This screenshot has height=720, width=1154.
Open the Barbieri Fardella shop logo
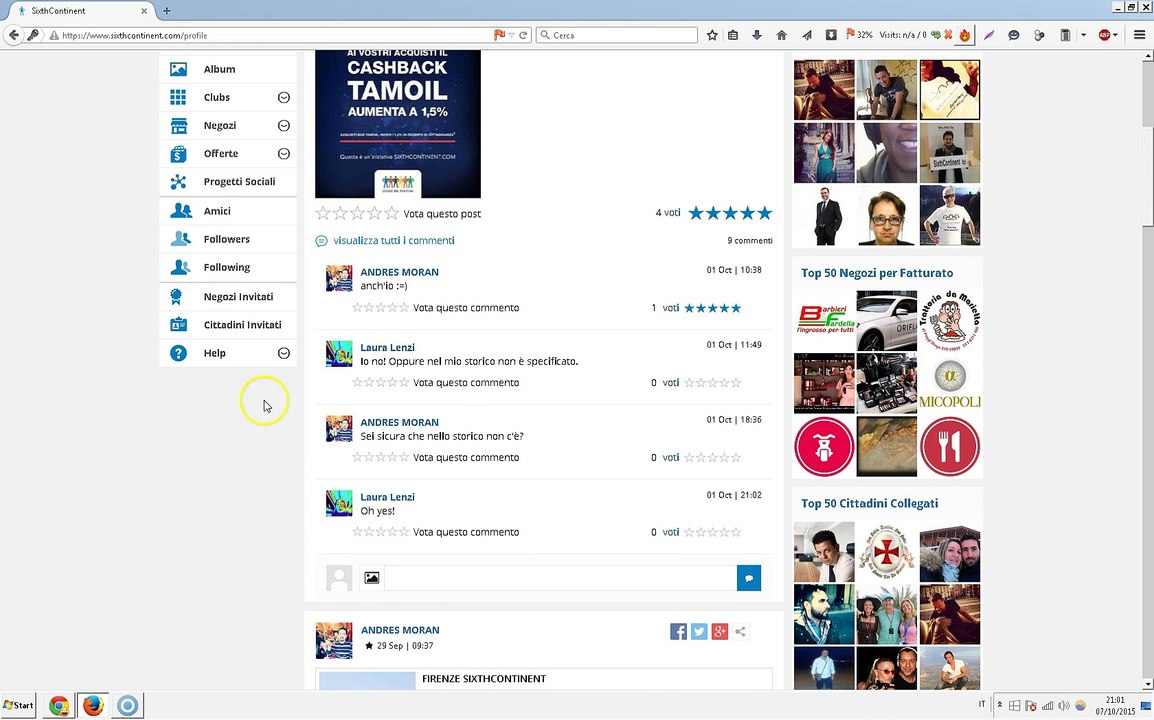tap(824, 320)
